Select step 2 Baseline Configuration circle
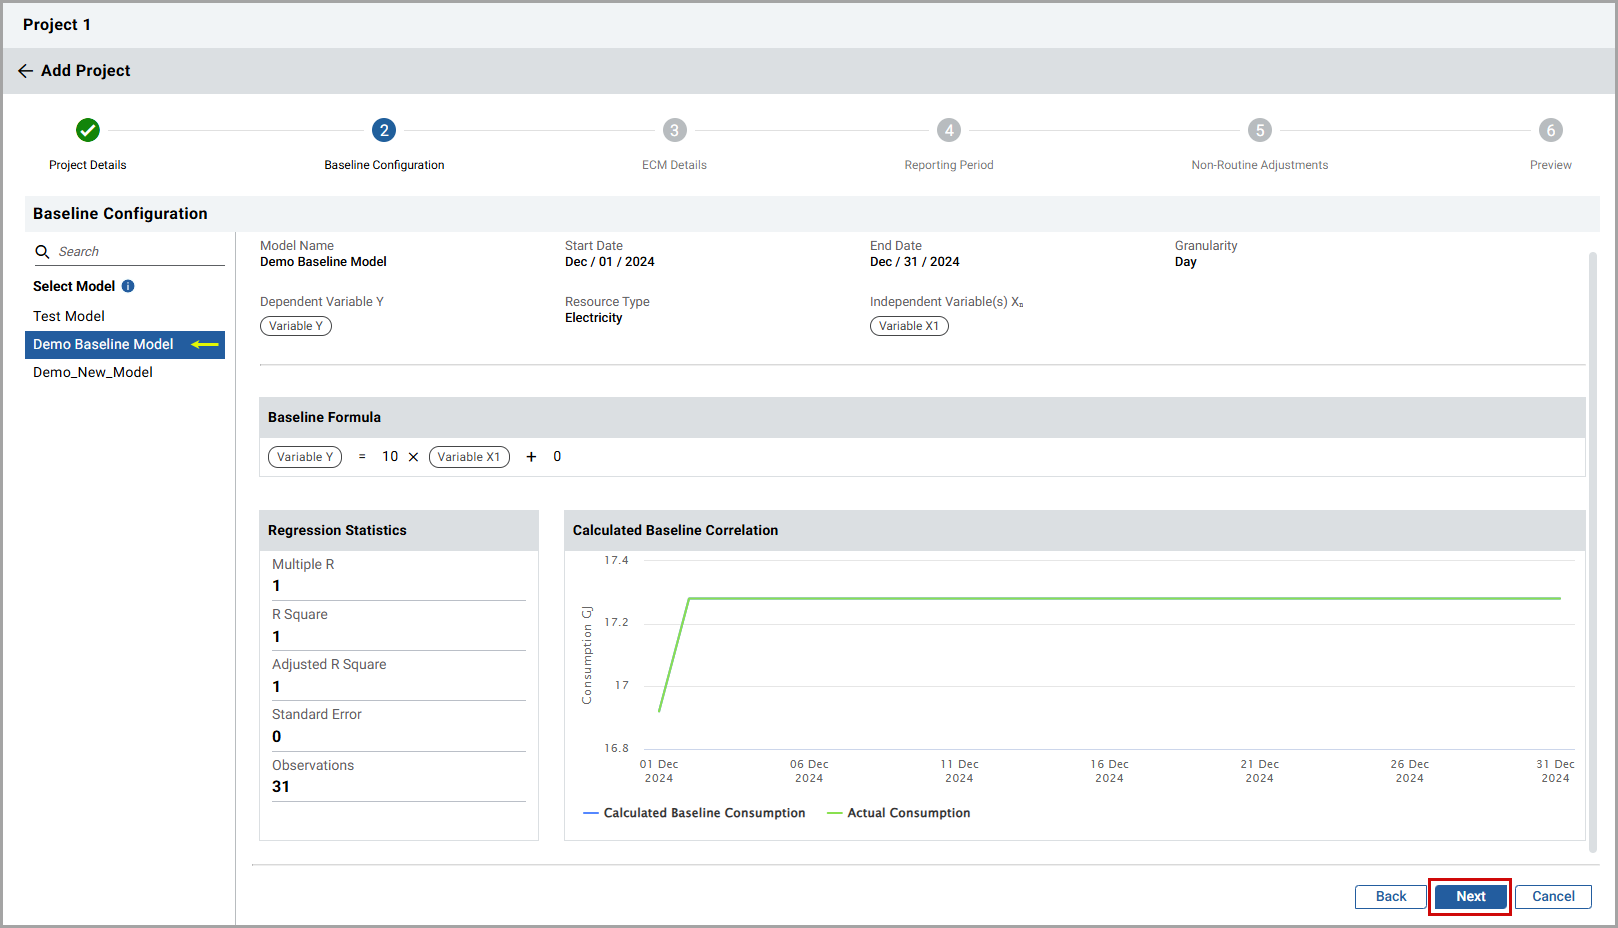This screenshot has height=928, width=1618. tap(384, 130)
